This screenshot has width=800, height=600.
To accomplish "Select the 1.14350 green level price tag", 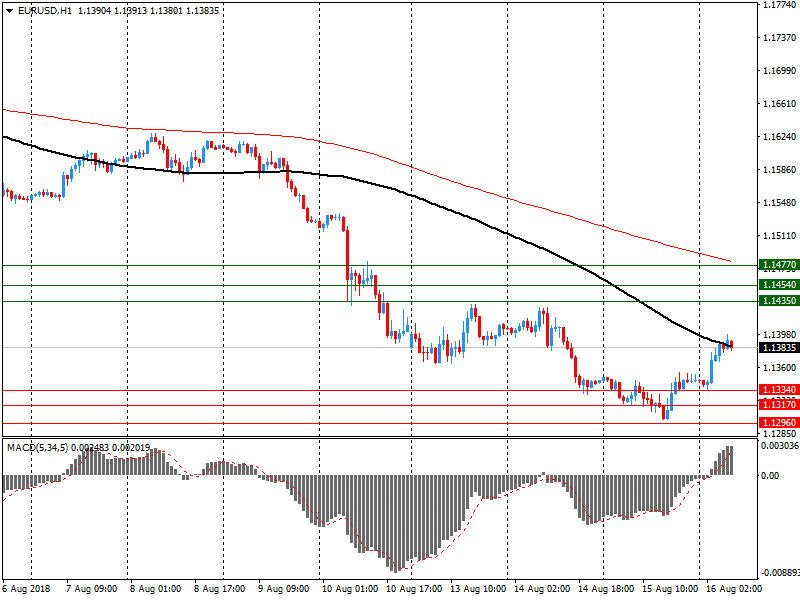I will tap(779, 301).
